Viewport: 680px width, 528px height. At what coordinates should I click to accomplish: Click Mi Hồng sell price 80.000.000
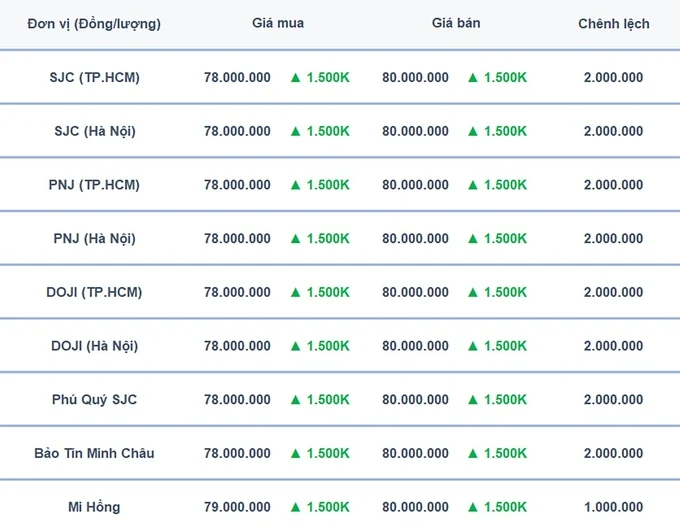(x=415, y=507)
